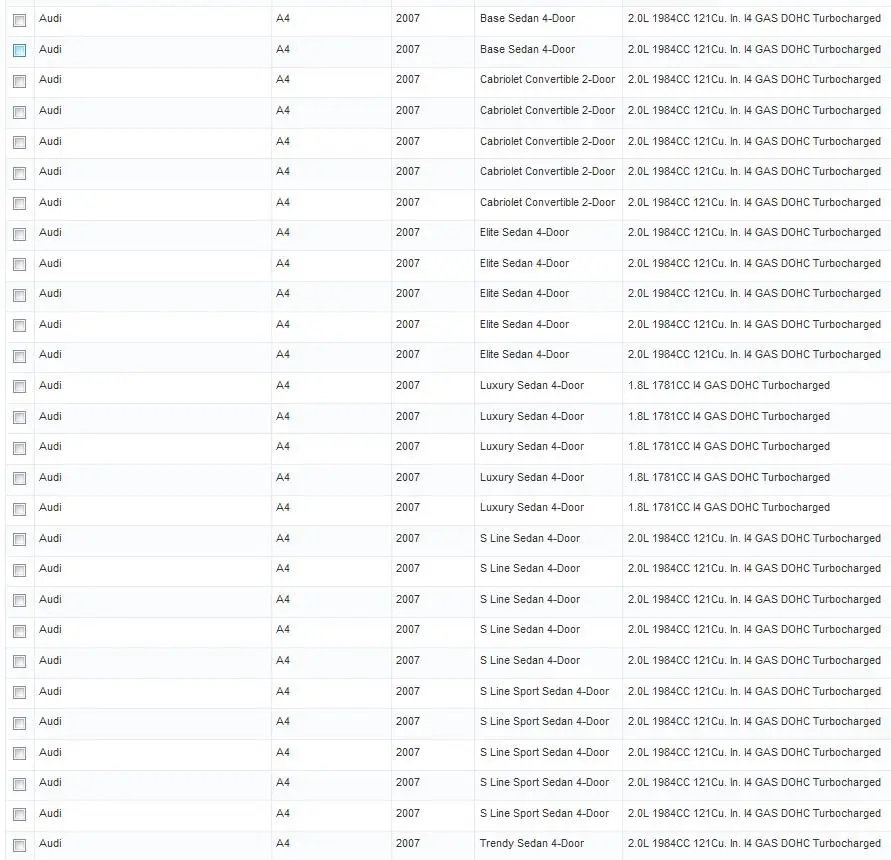Click the 2.0L engine text in topmost Base Sedan row

(x=754, y=18)
